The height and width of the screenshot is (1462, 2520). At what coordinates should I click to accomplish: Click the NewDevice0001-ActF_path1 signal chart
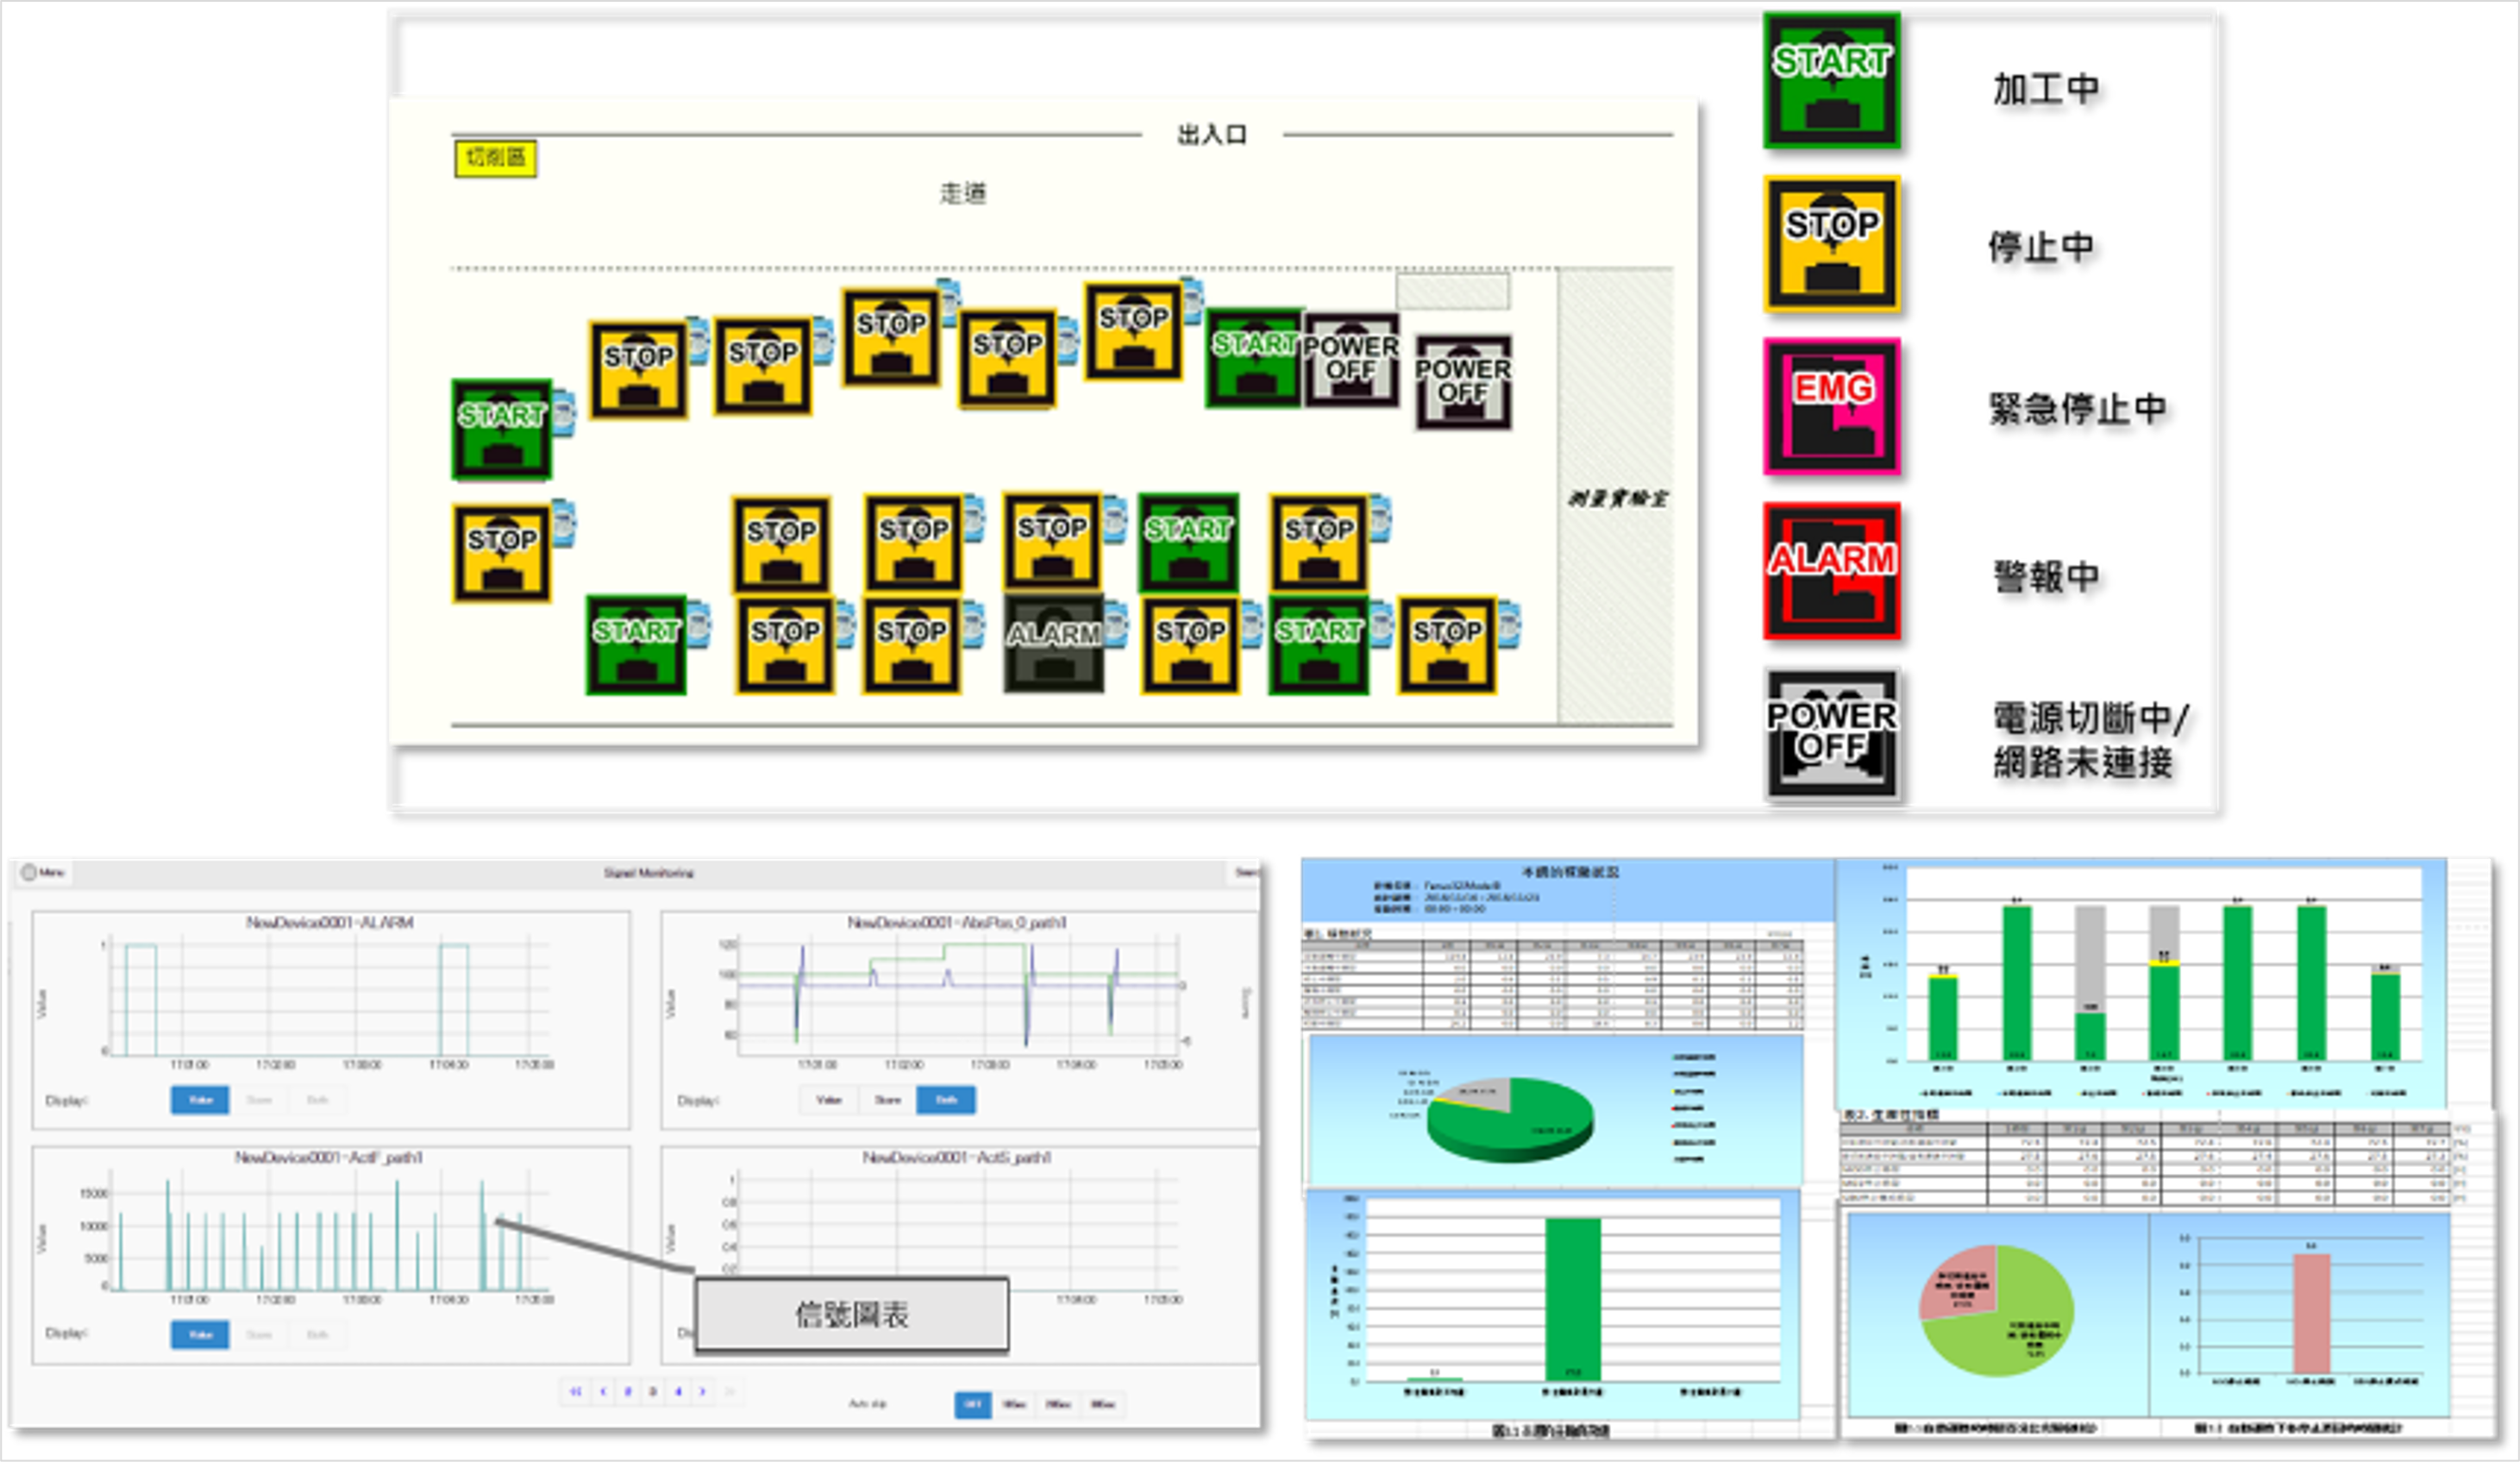(x=331, y=1255)
